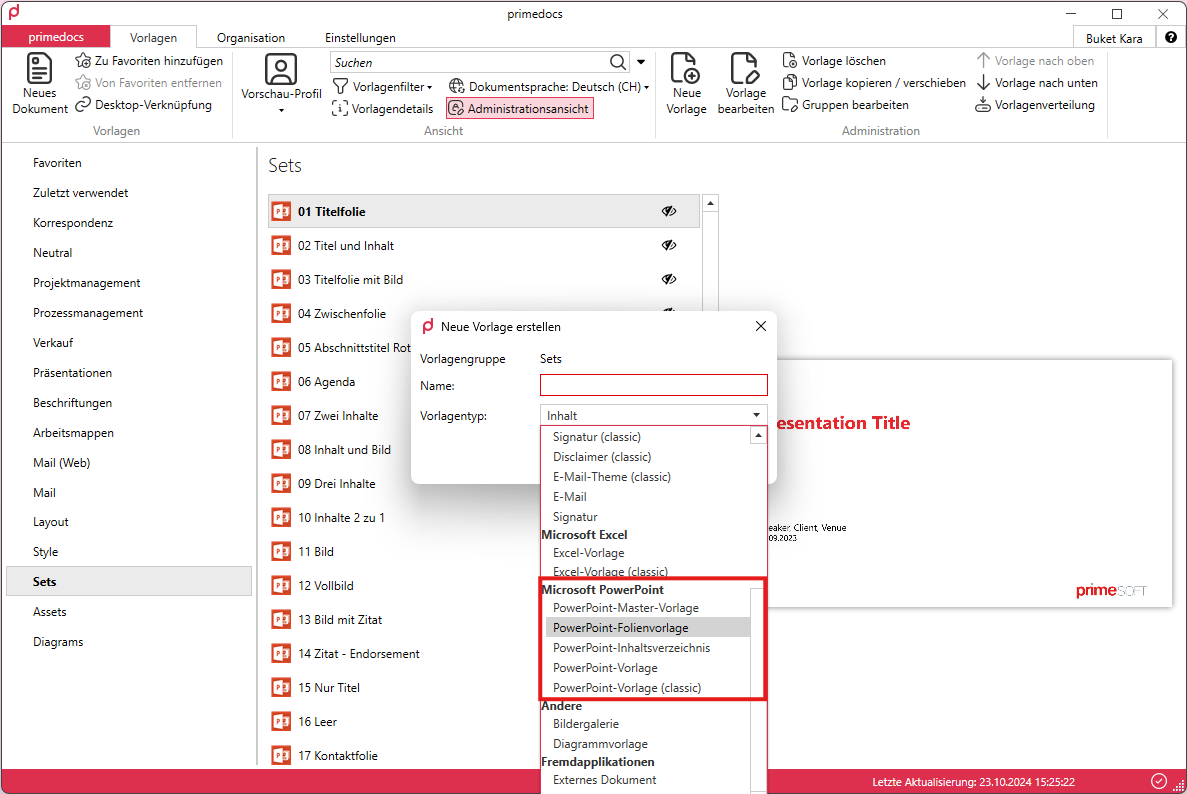
Task: Select template 10 Inhalte 2 zu 1
Action: 341,518
